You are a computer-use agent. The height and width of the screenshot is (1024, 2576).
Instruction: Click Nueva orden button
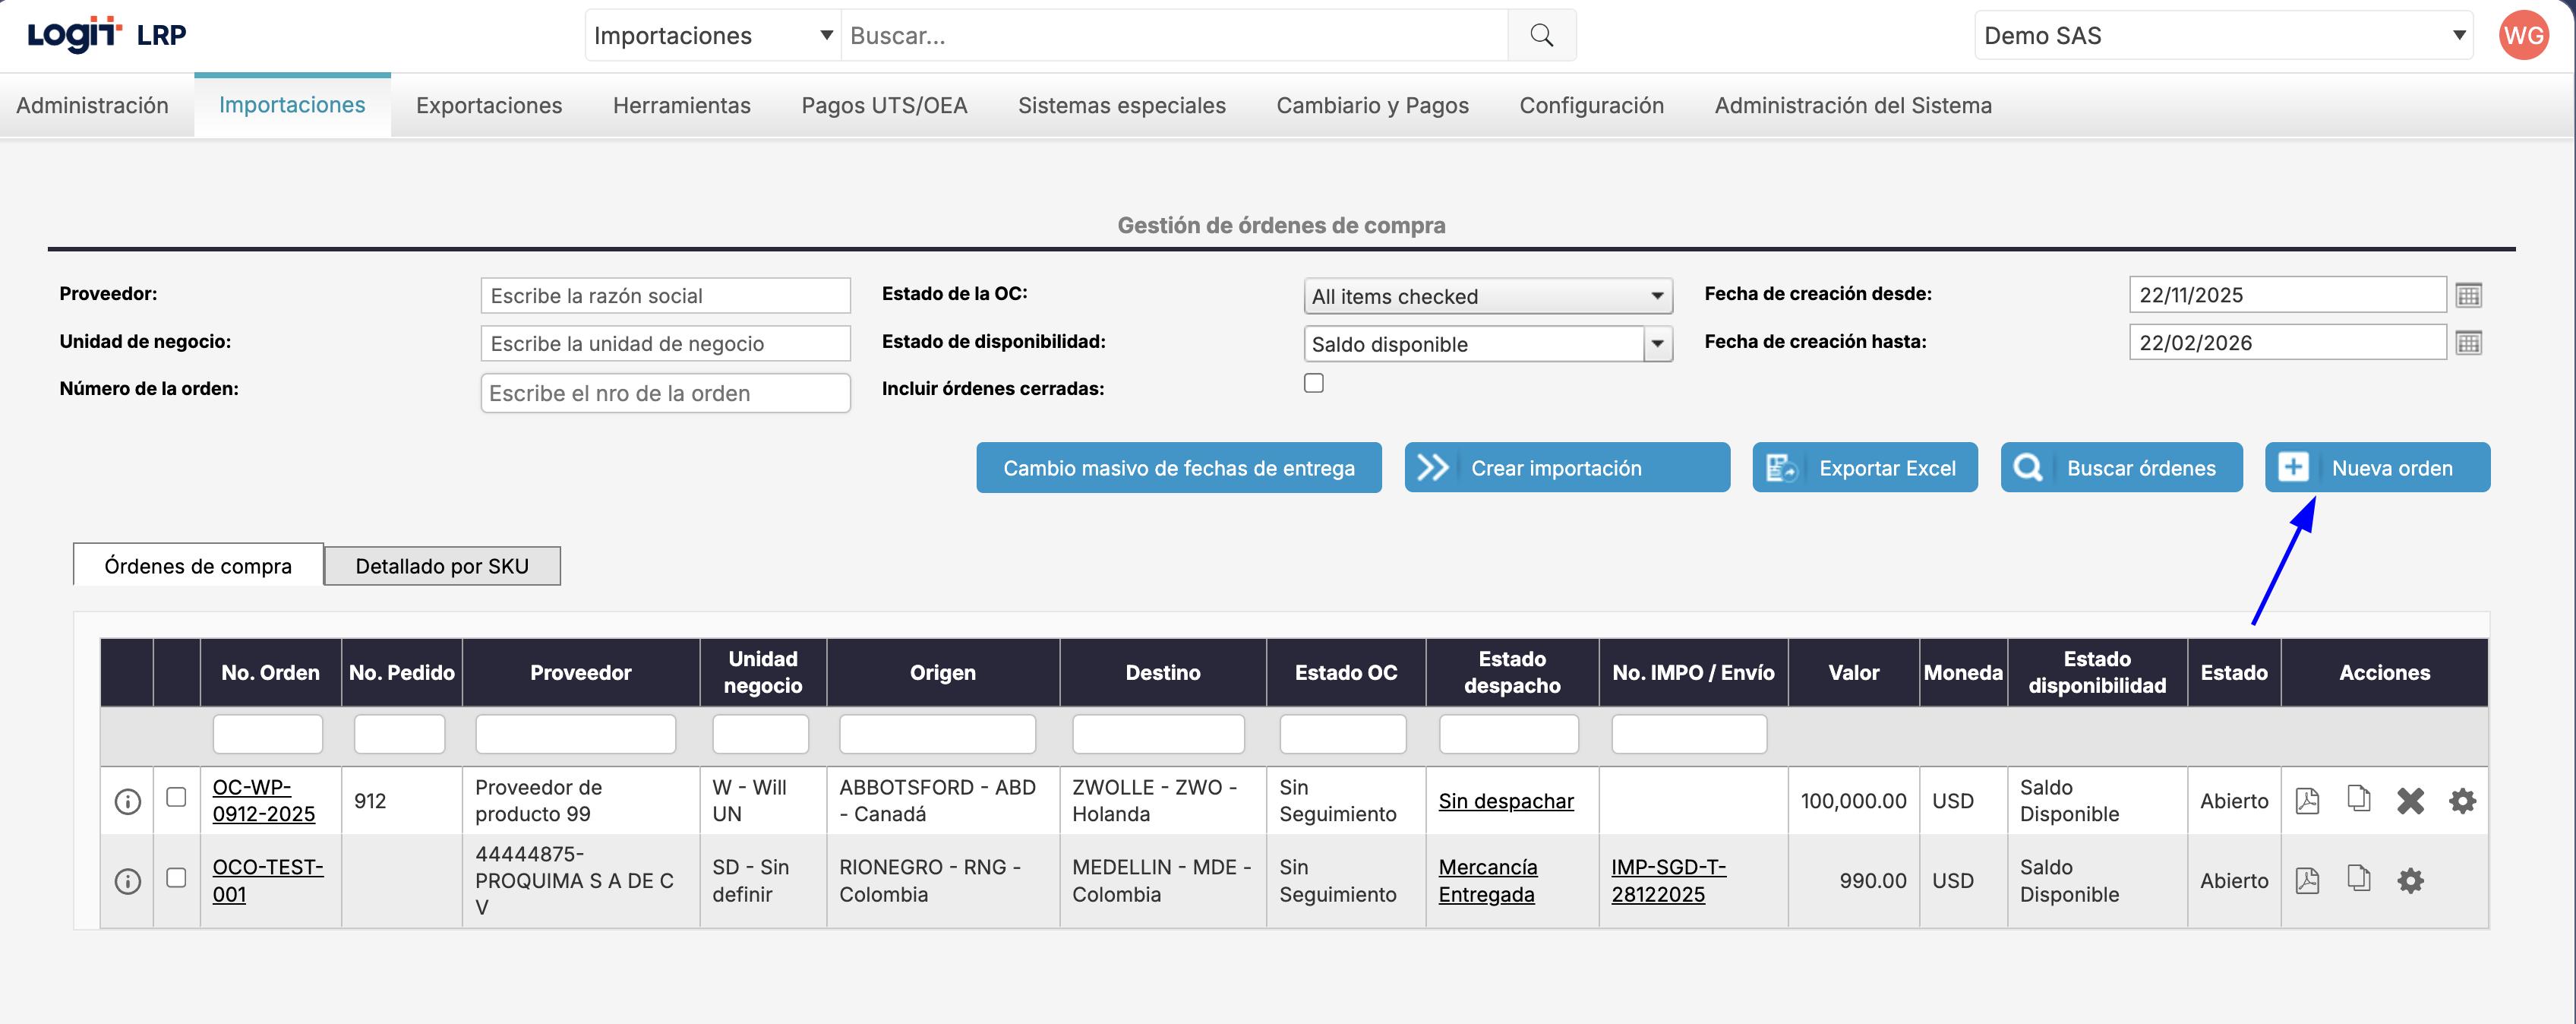pos(2376,468)
